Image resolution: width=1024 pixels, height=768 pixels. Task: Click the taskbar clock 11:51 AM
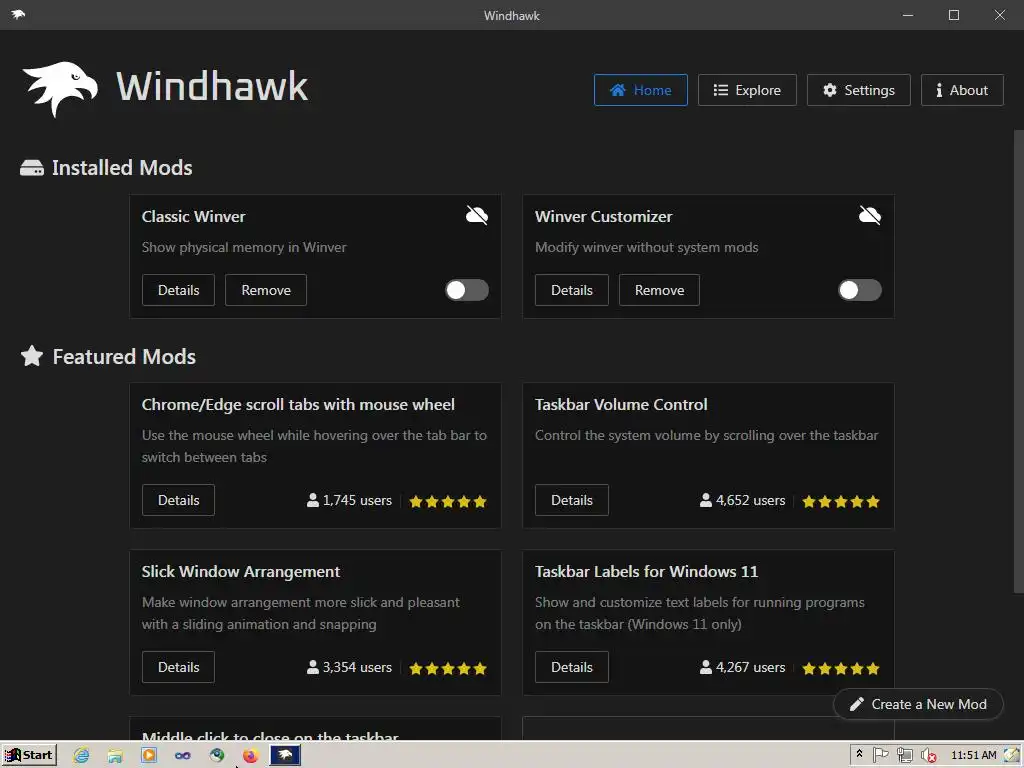[x=973, y=756]
